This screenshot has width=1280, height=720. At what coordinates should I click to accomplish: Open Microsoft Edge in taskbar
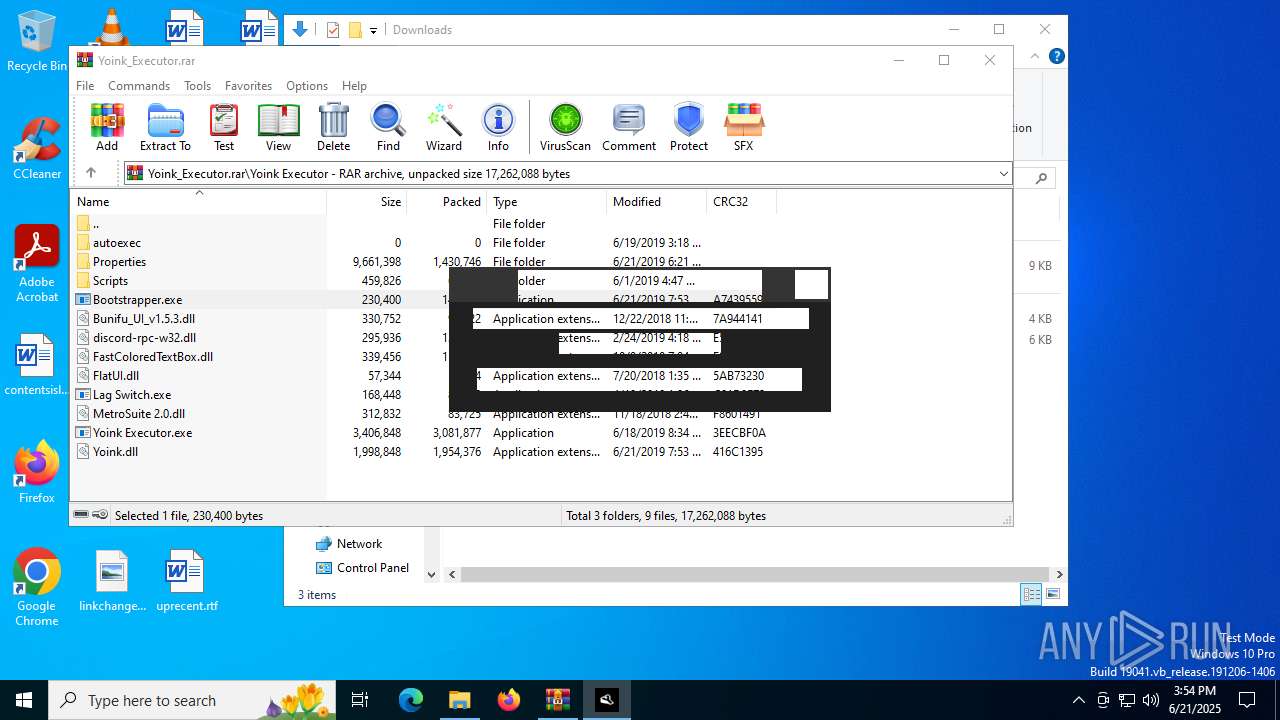[411, 700]
